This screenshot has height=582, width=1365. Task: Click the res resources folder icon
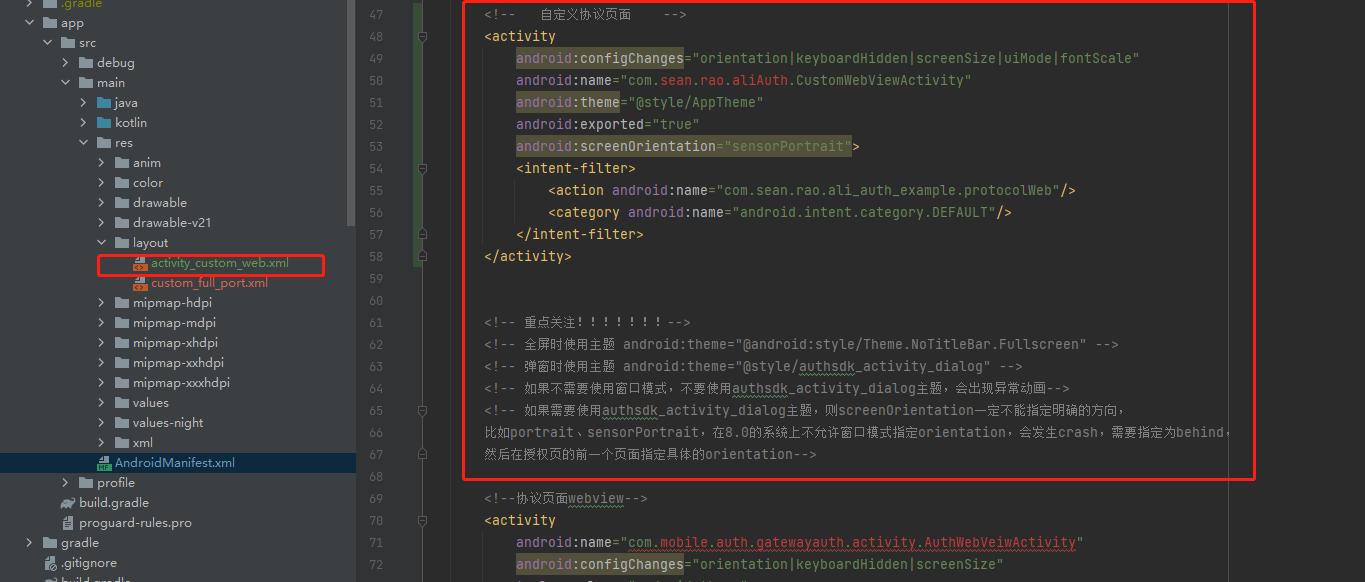106,142
